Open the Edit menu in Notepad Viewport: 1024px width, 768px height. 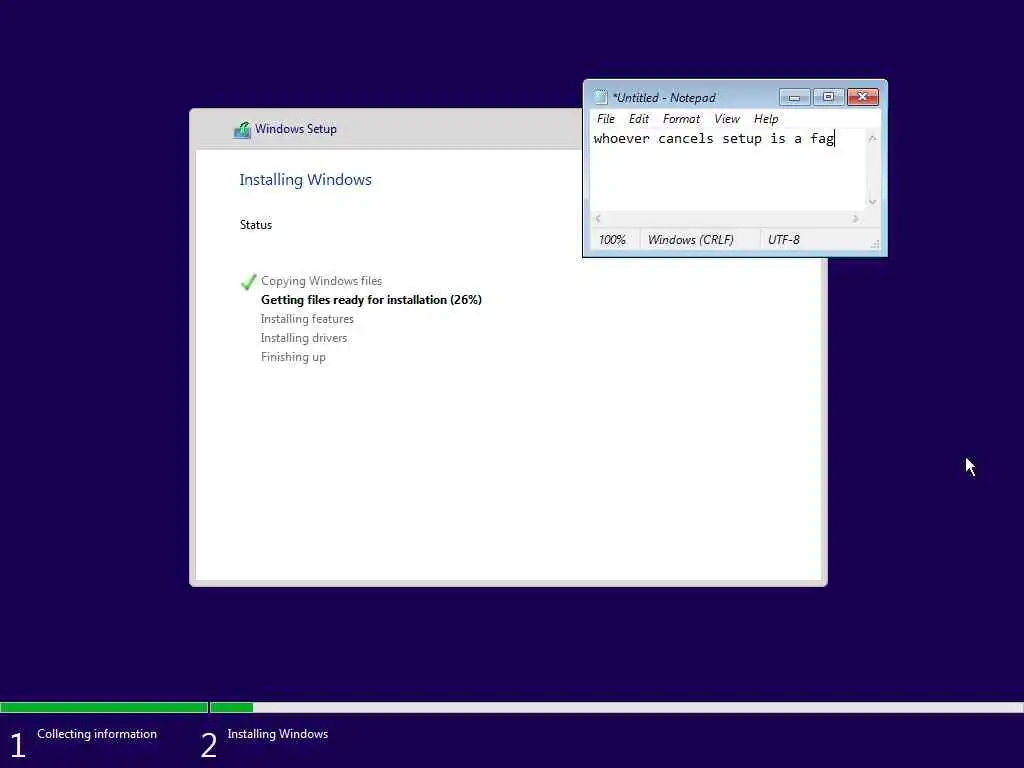coord(638,119)
